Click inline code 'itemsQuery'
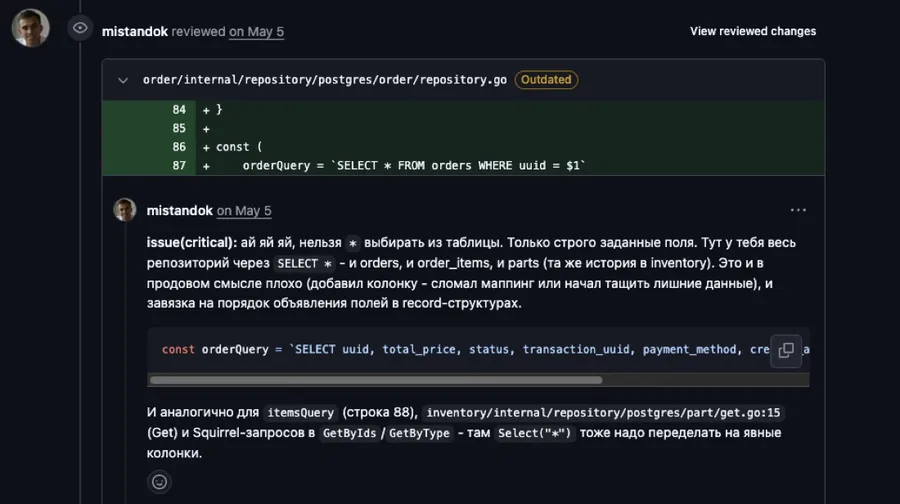The width and height of the screenshot is (900, 504). [x=301, y=413]
